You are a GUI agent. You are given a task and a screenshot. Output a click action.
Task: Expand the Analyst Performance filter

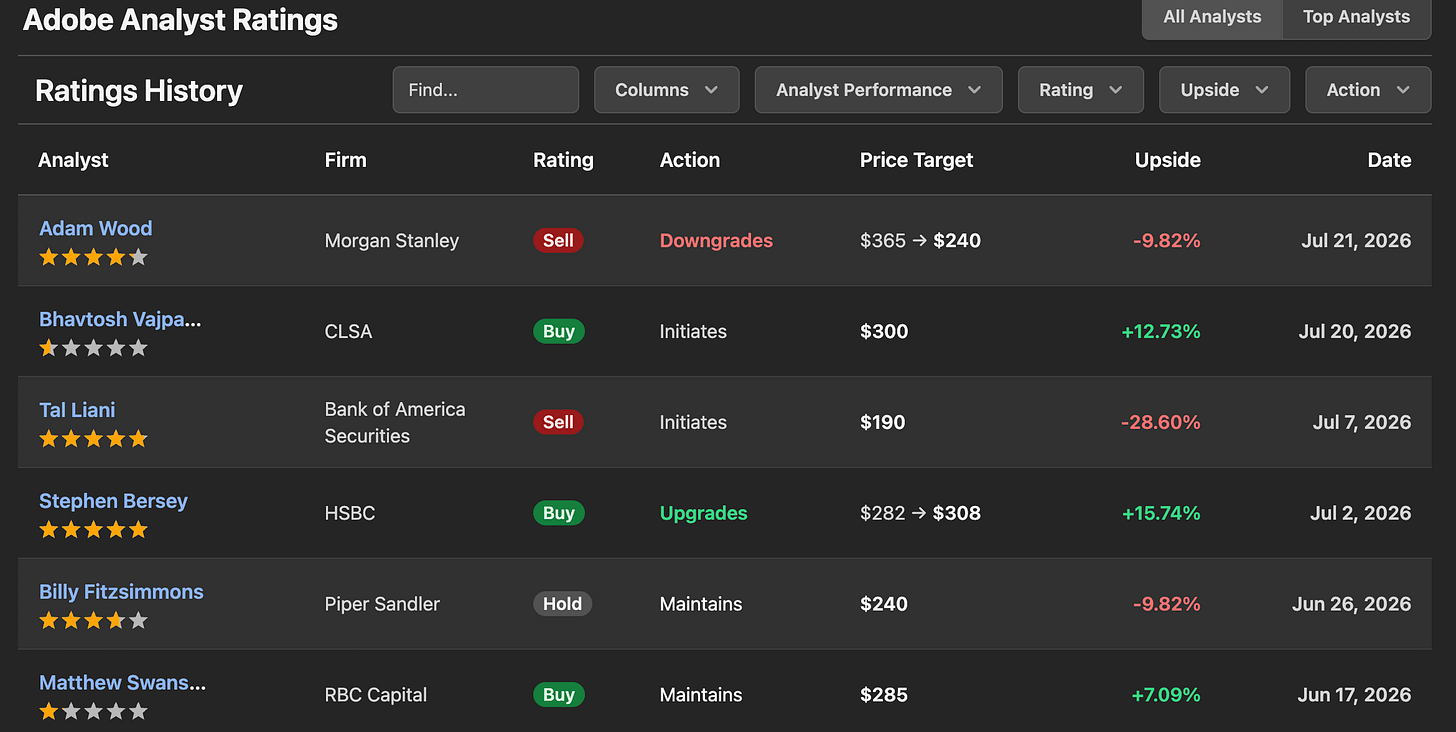coord(879,90)
